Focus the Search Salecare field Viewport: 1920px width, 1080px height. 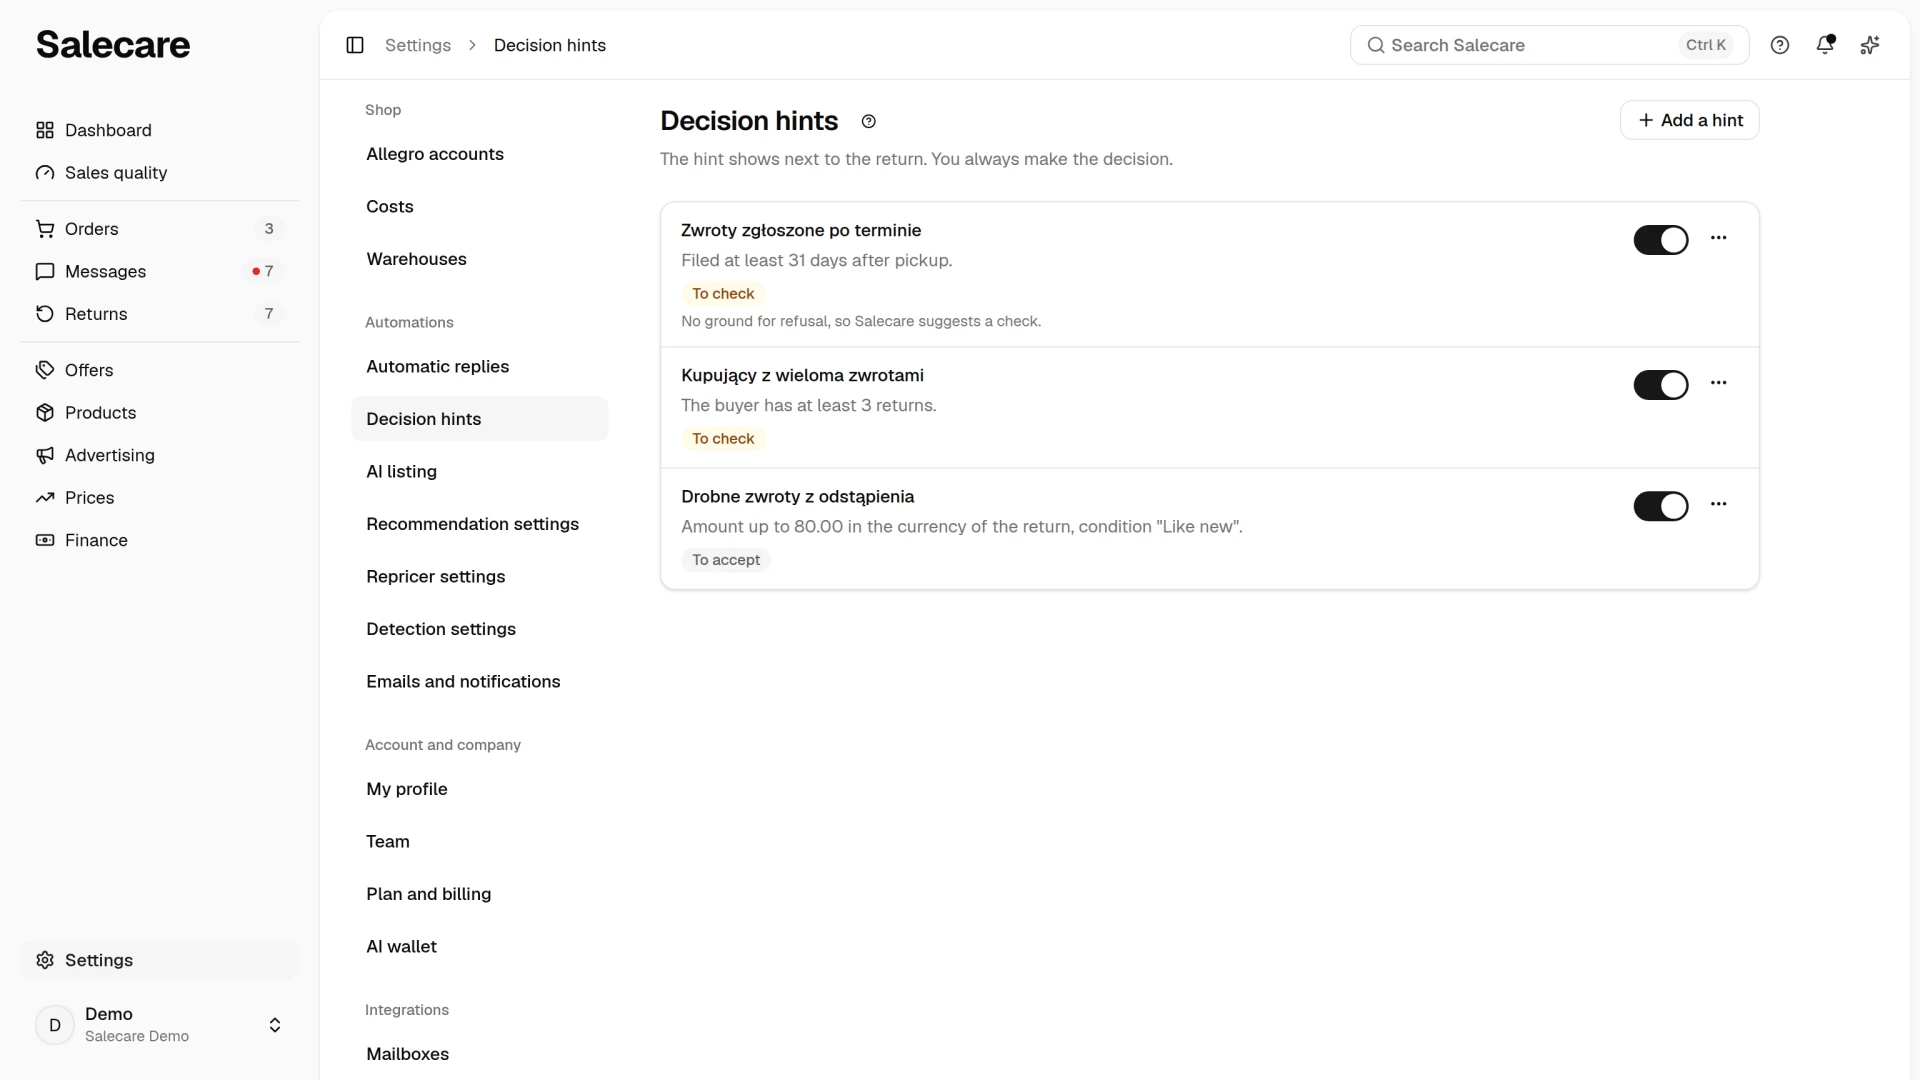click(1549, 45)
